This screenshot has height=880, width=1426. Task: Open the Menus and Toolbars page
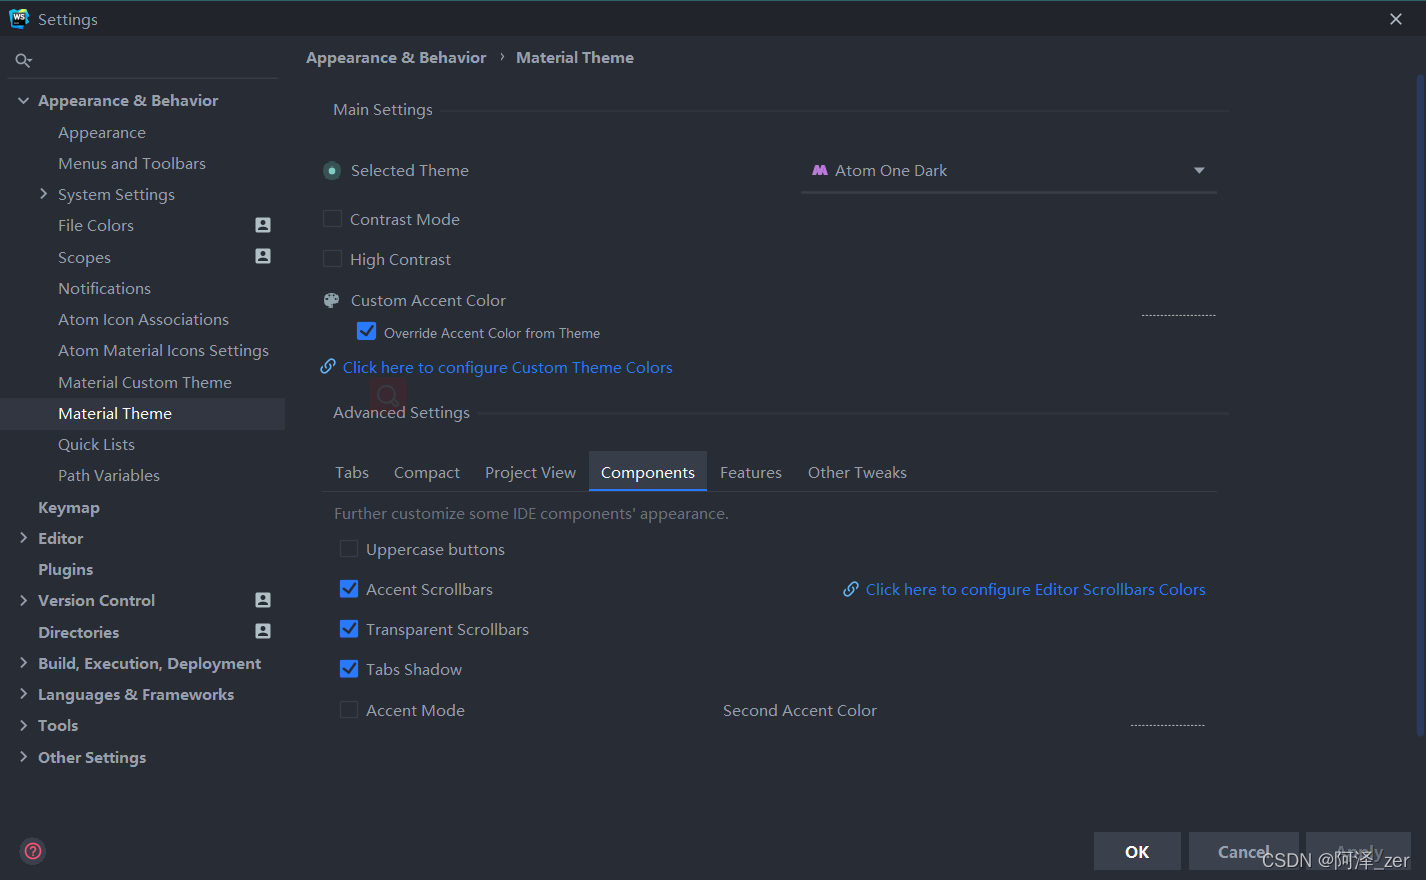(132, 163)
